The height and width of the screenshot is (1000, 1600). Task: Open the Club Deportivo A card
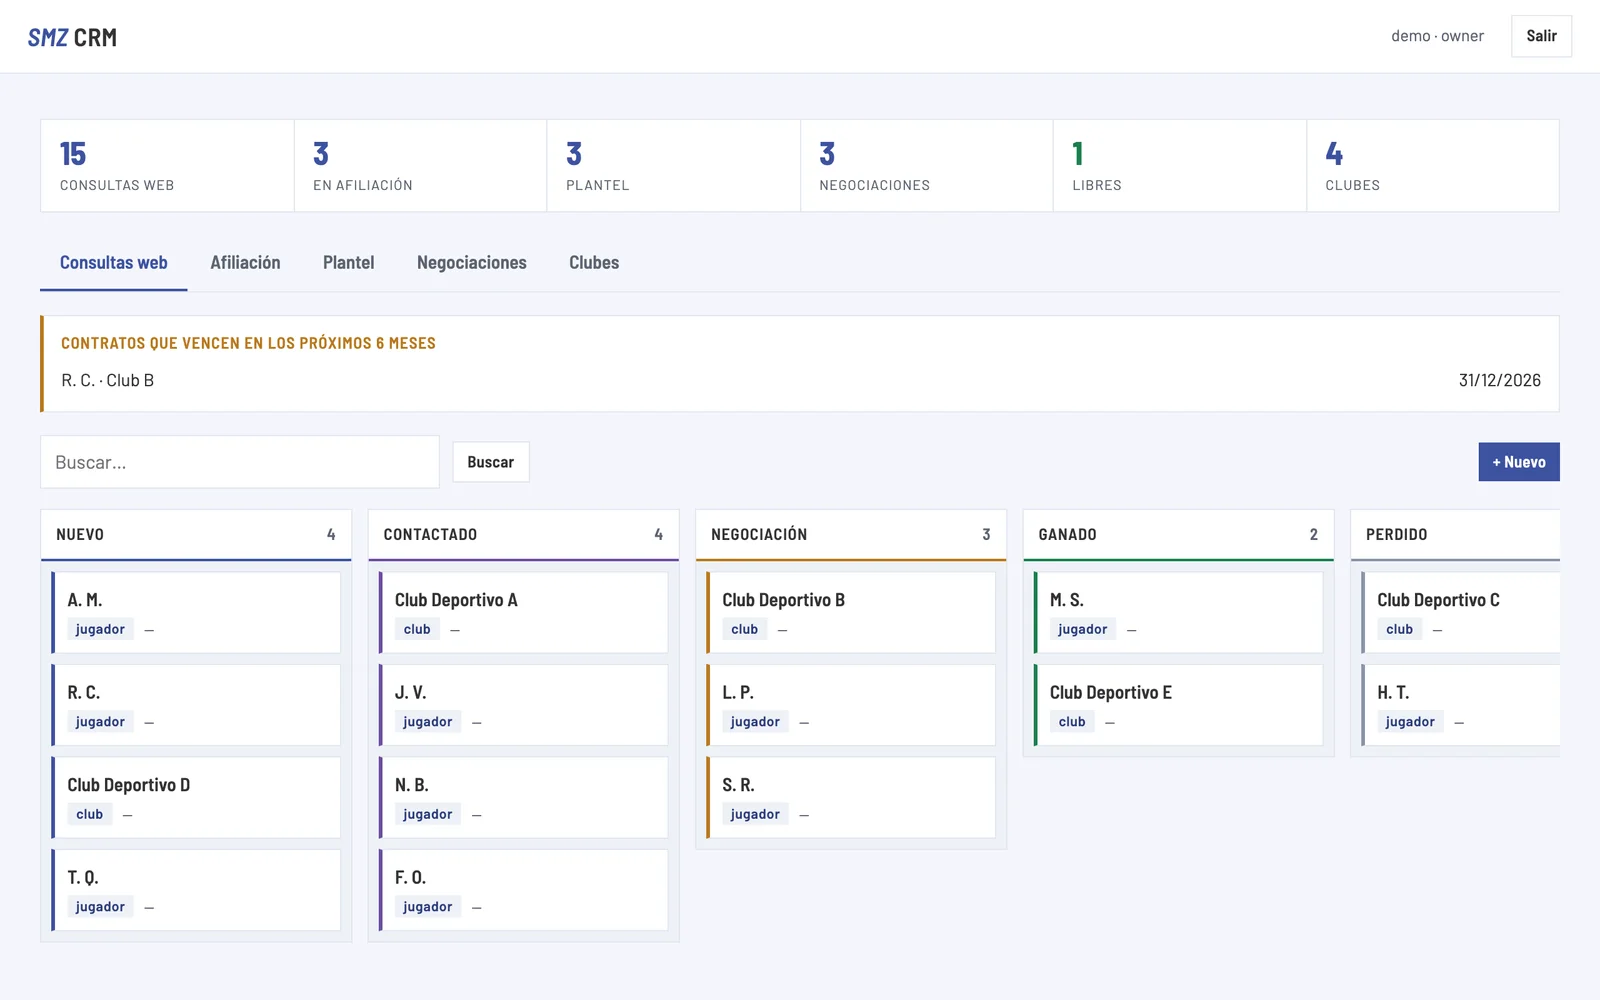[x=523, y=613]
